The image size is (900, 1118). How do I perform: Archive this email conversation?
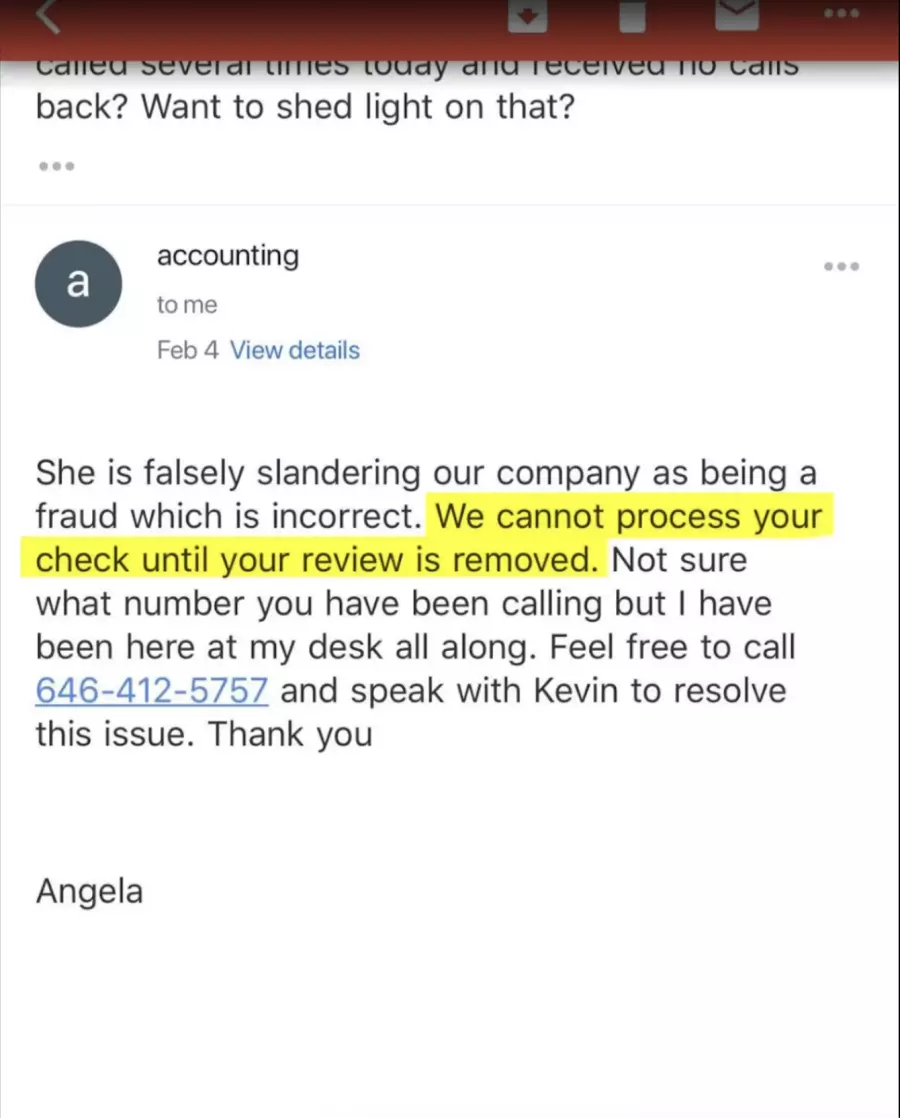click(x=525, y=16)
